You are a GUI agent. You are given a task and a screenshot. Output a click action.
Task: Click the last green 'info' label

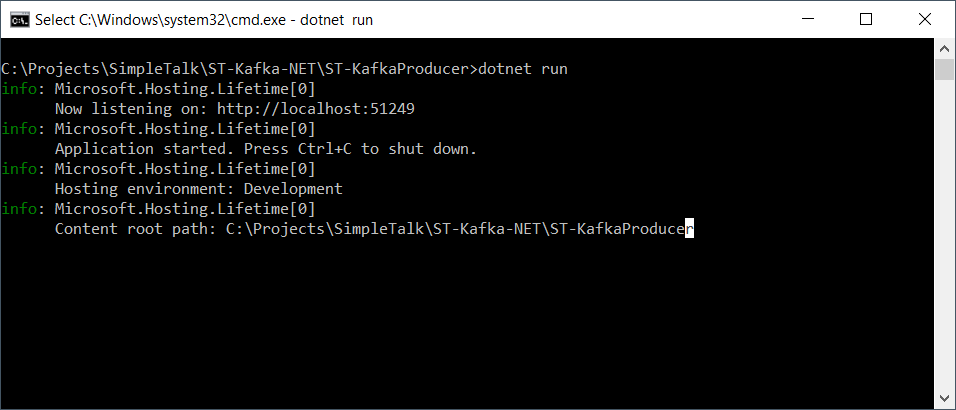click(x=19, y=209)
